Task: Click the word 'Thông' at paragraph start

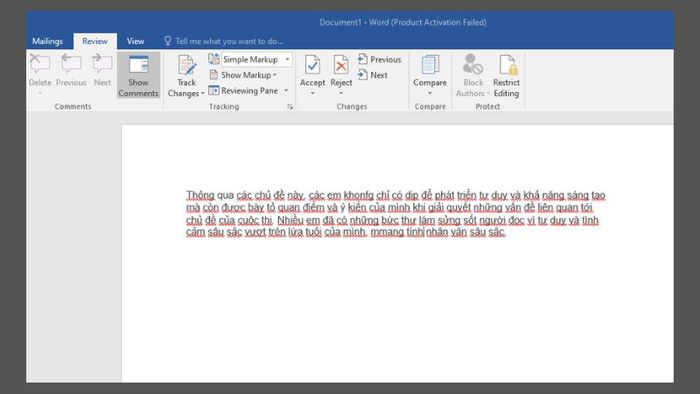Action: pyautogui.click(x=200, y=195)
